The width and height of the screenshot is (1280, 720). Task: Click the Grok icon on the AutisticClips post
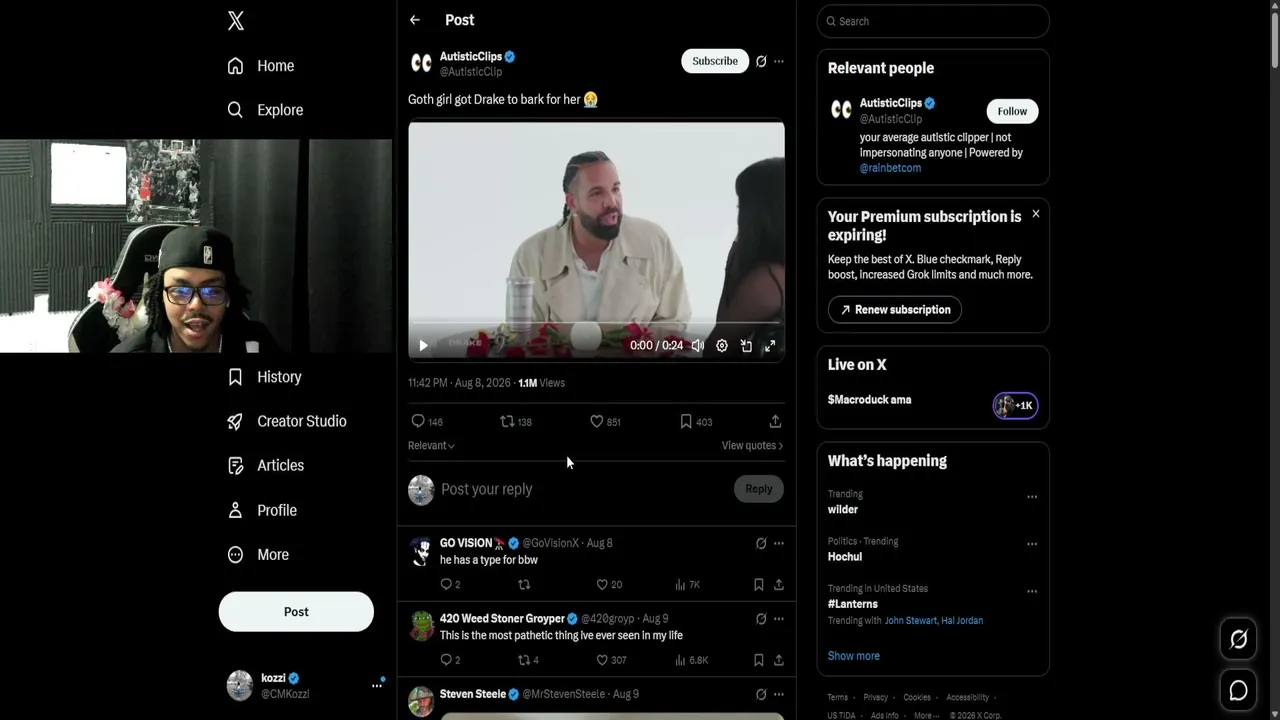(x=761, y=61)
